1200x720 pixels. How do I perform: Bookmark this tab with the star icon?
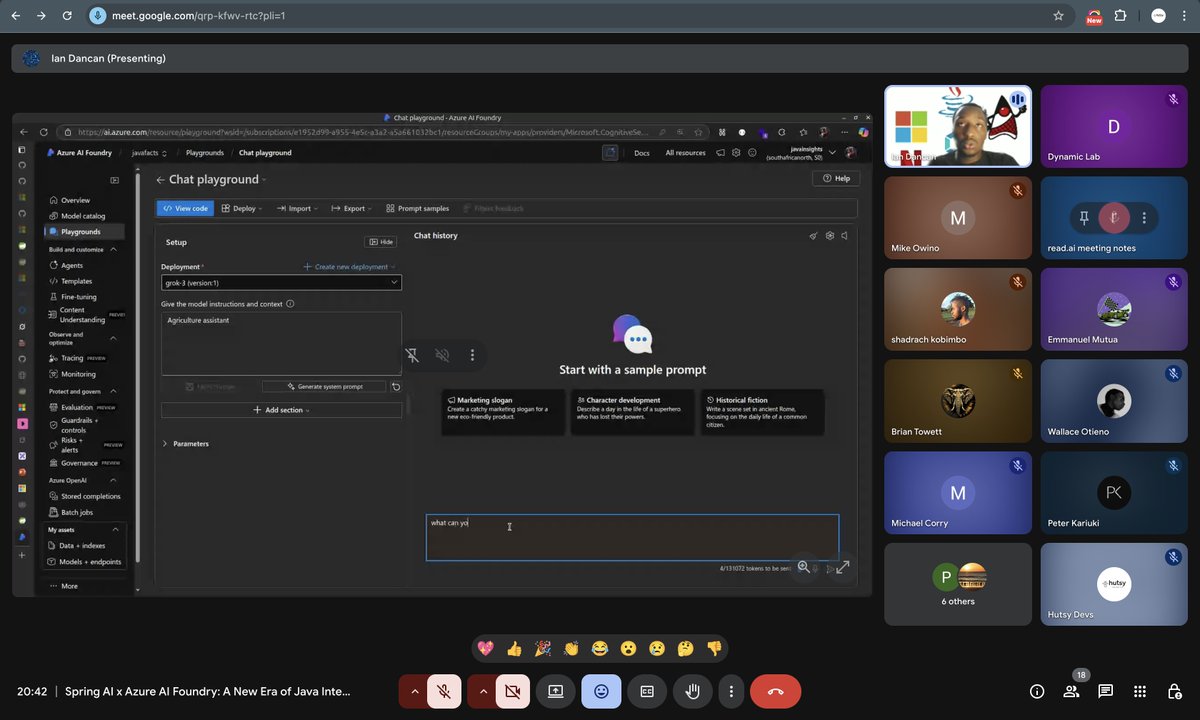coord(1058,16)
